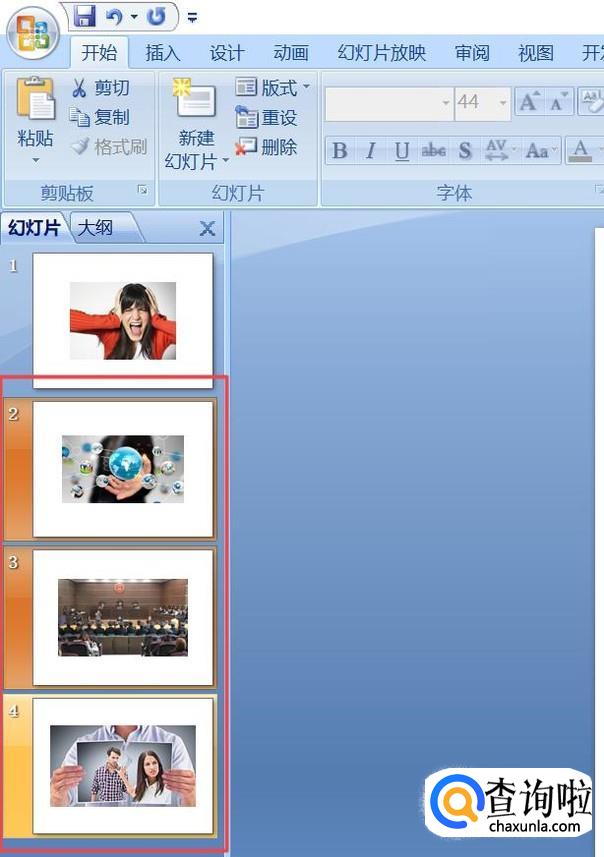Select the 大纲 outline pane tab
The height and width of the screenshot is (857, 604).
[x=96, y=227]
